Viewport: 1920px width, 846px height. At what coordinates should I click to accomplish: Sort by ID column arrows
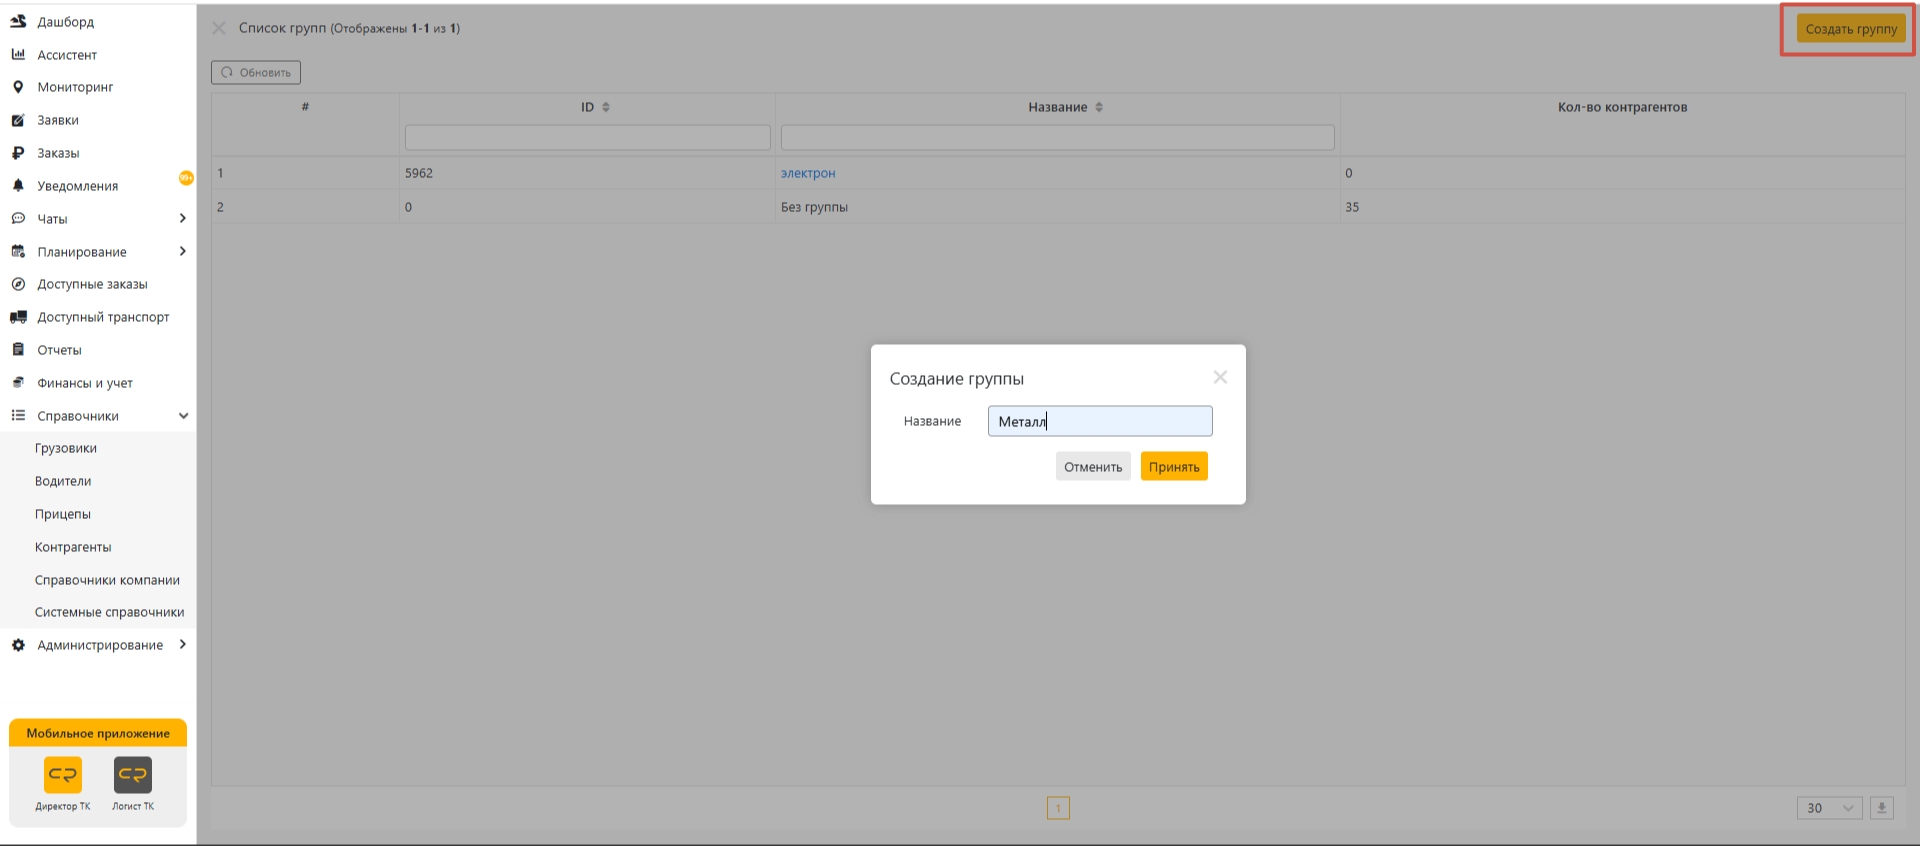[x=606, y=107]
